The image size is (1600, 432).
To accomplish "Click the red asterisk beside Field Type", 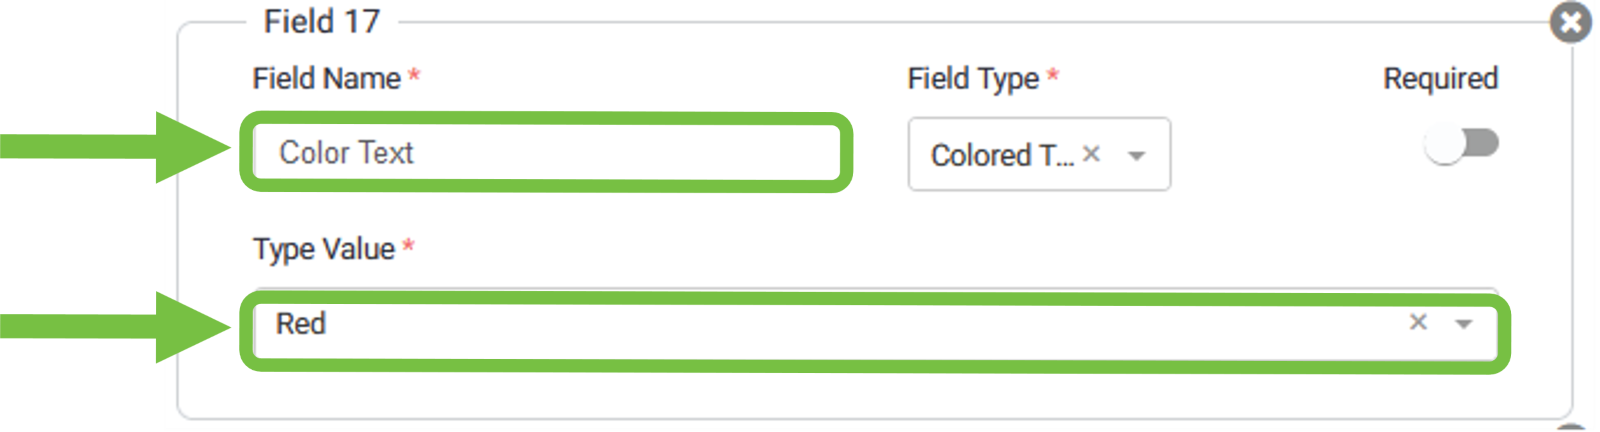I will 1052,76.
